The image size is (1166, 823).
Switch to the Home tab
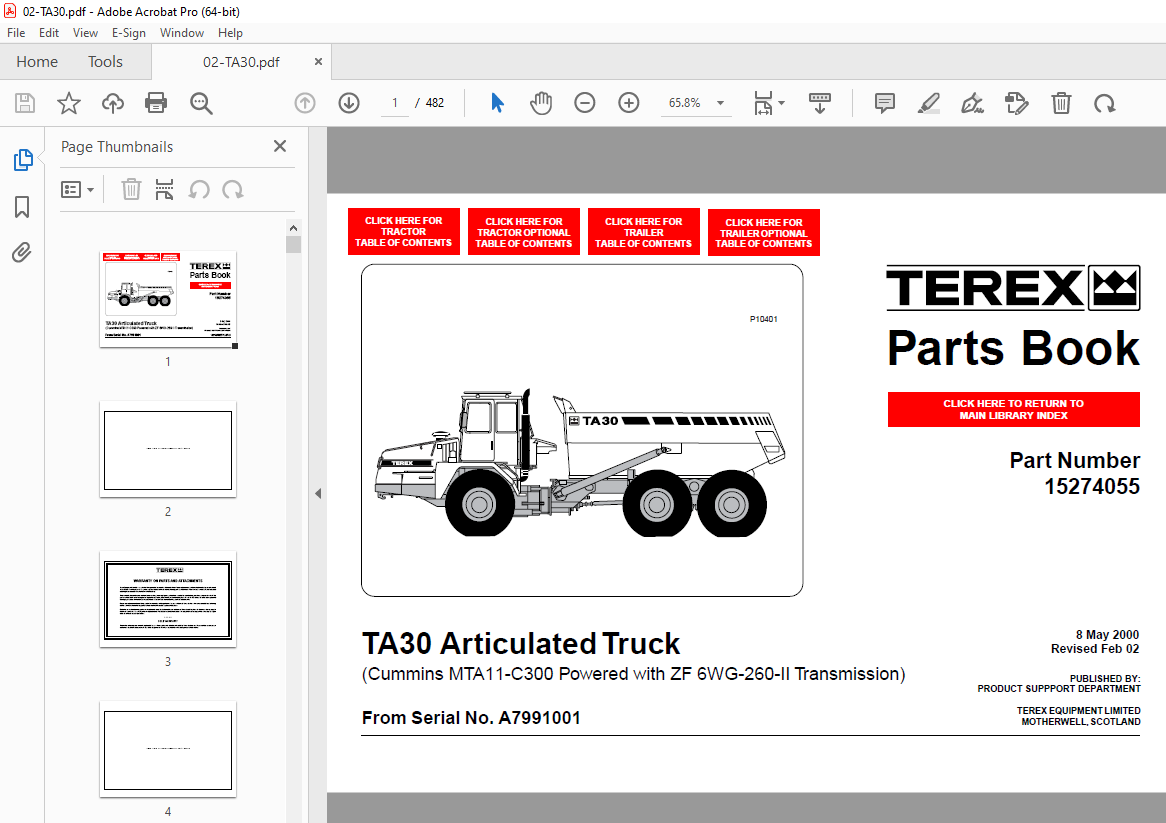pos(37,62)
